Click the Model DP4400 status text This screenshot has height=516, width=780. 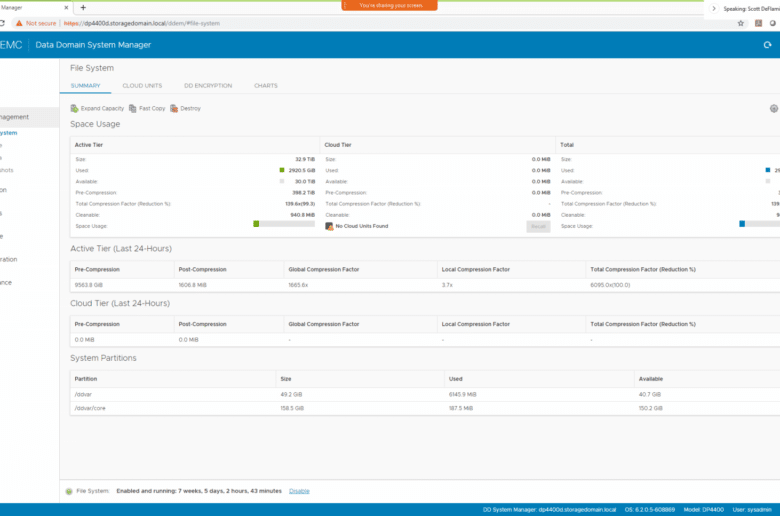tap(703, 510)
